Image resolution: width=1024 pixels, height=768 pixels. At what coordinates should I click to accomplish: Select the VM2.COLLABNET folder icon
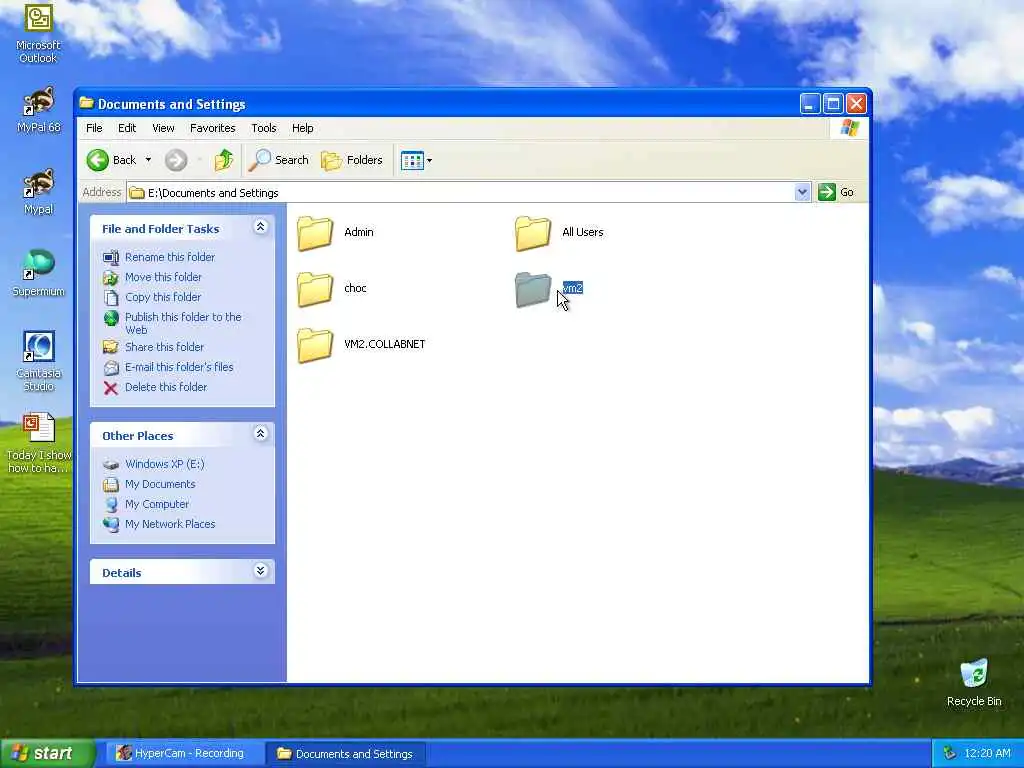pos(315,345)
